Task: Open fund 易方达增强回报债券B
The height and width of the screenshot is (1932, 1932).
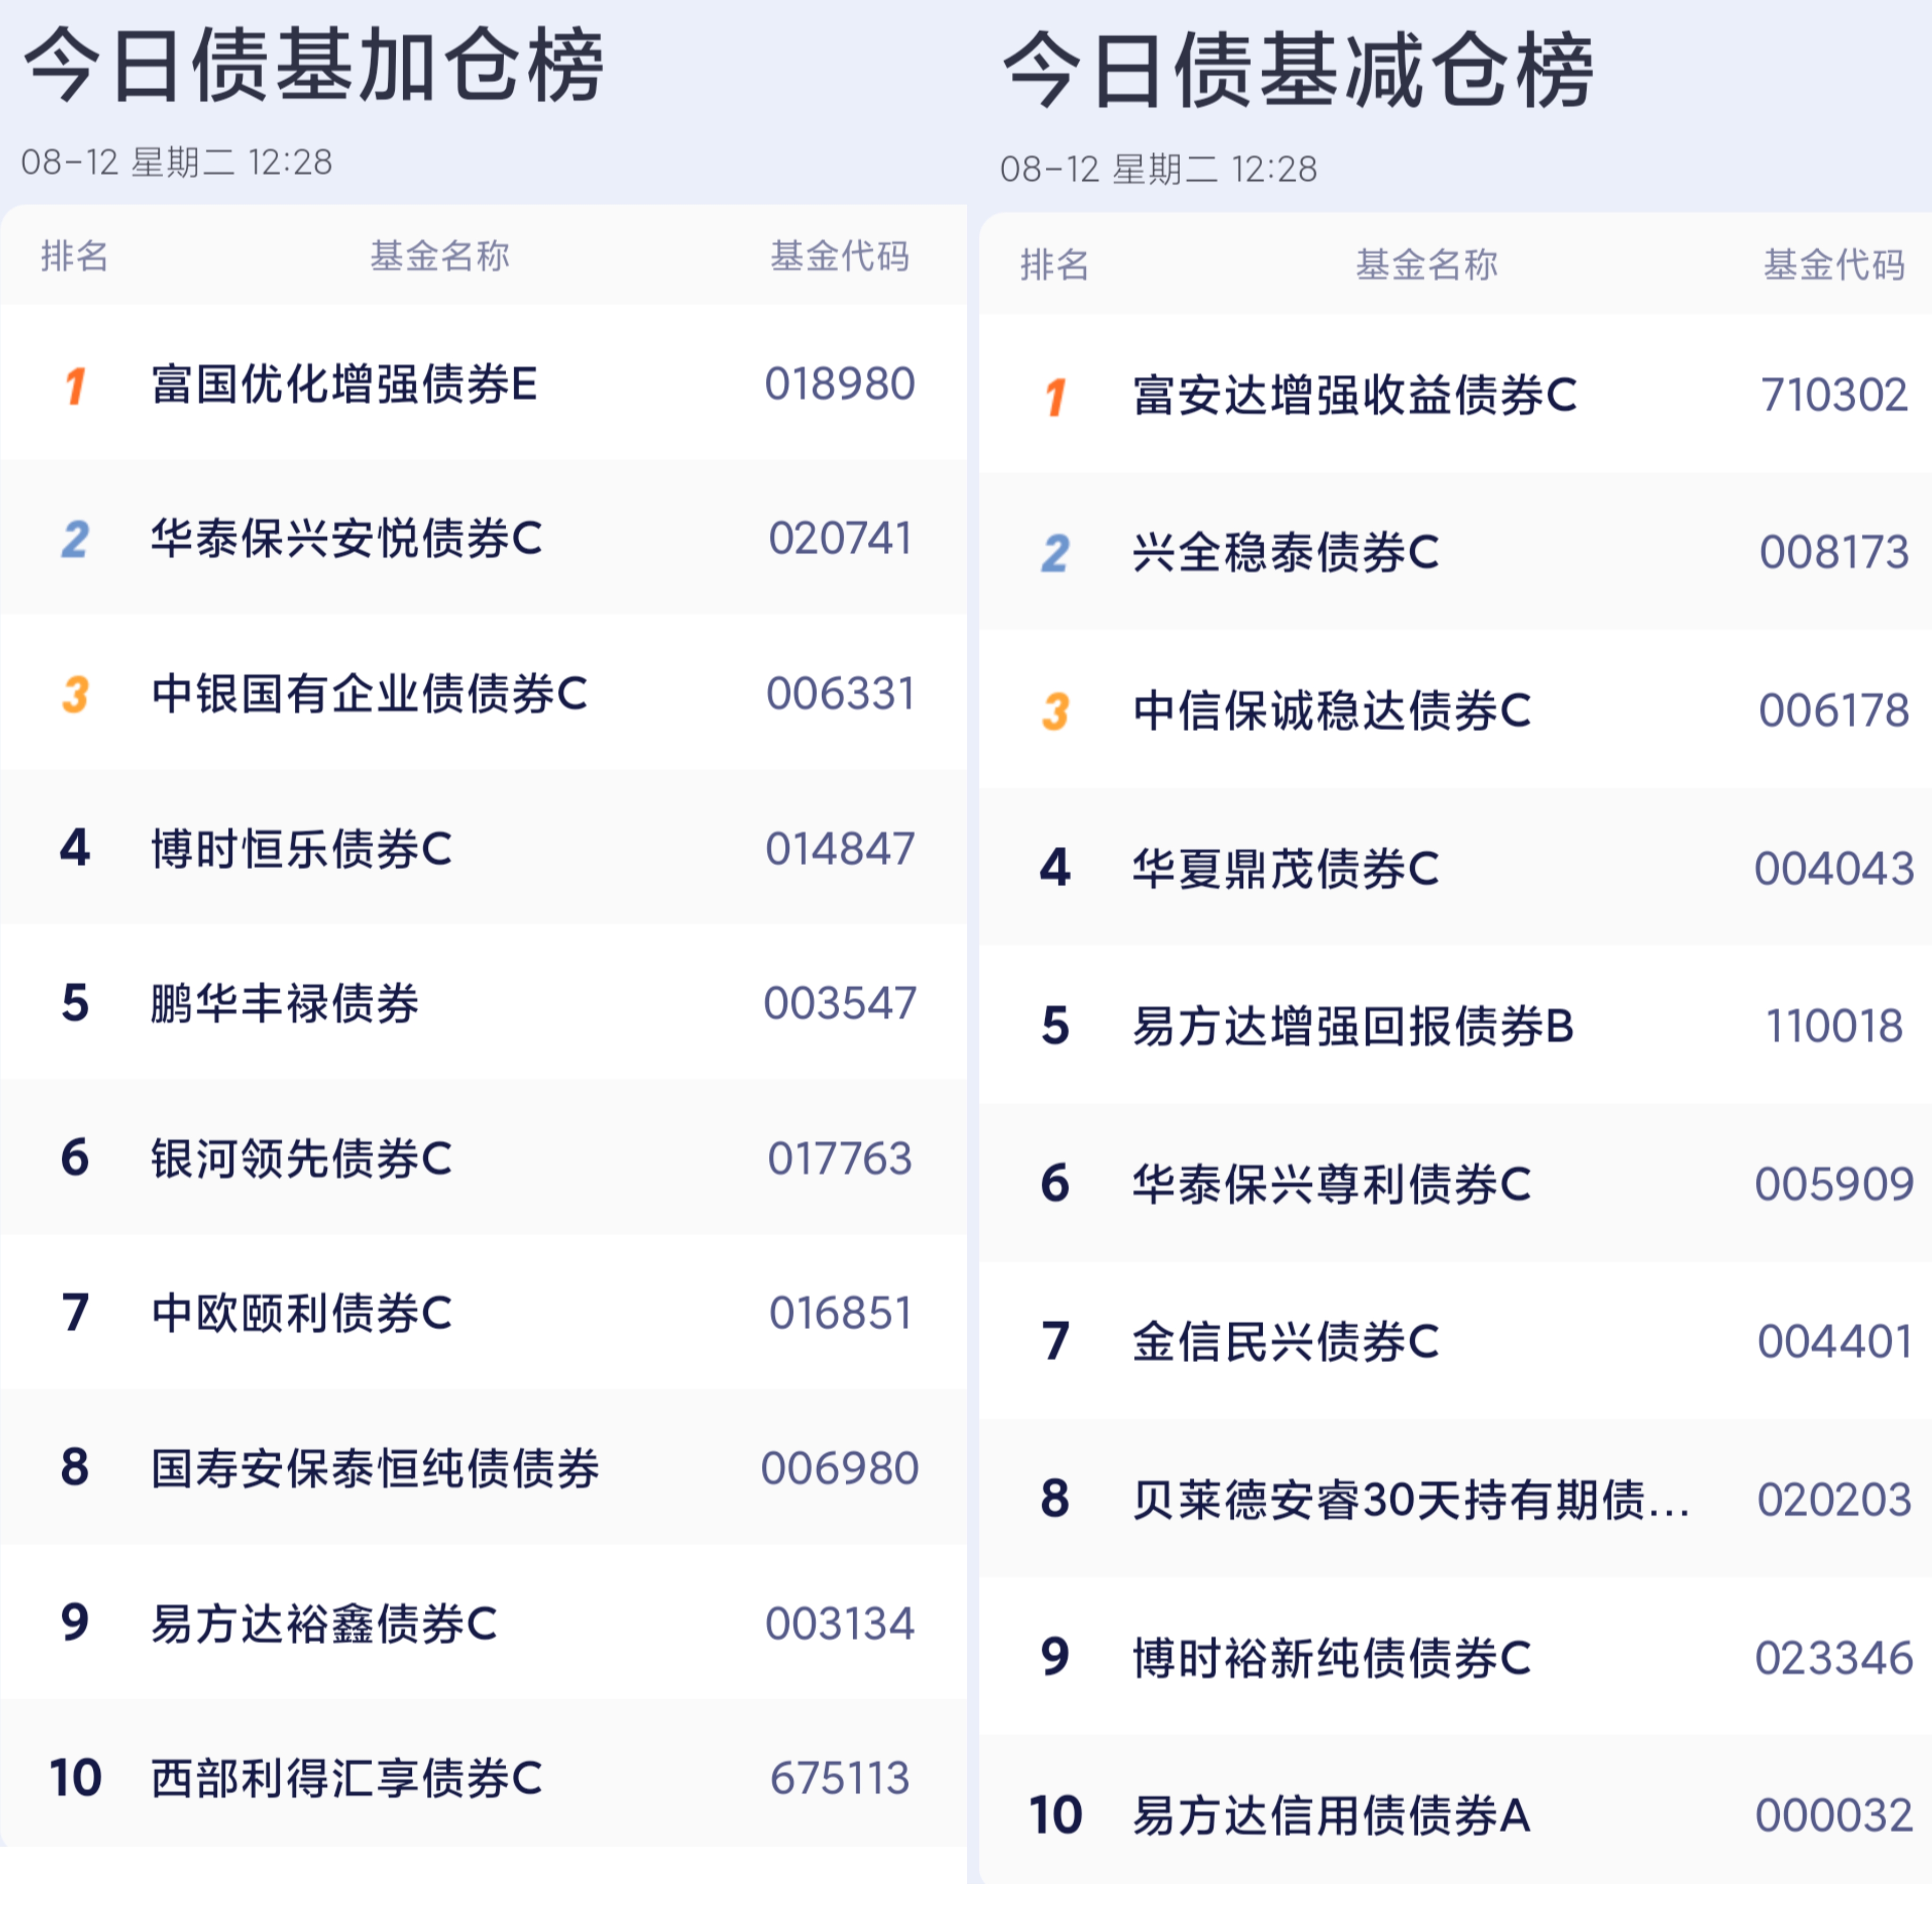Action: 1353,1026
